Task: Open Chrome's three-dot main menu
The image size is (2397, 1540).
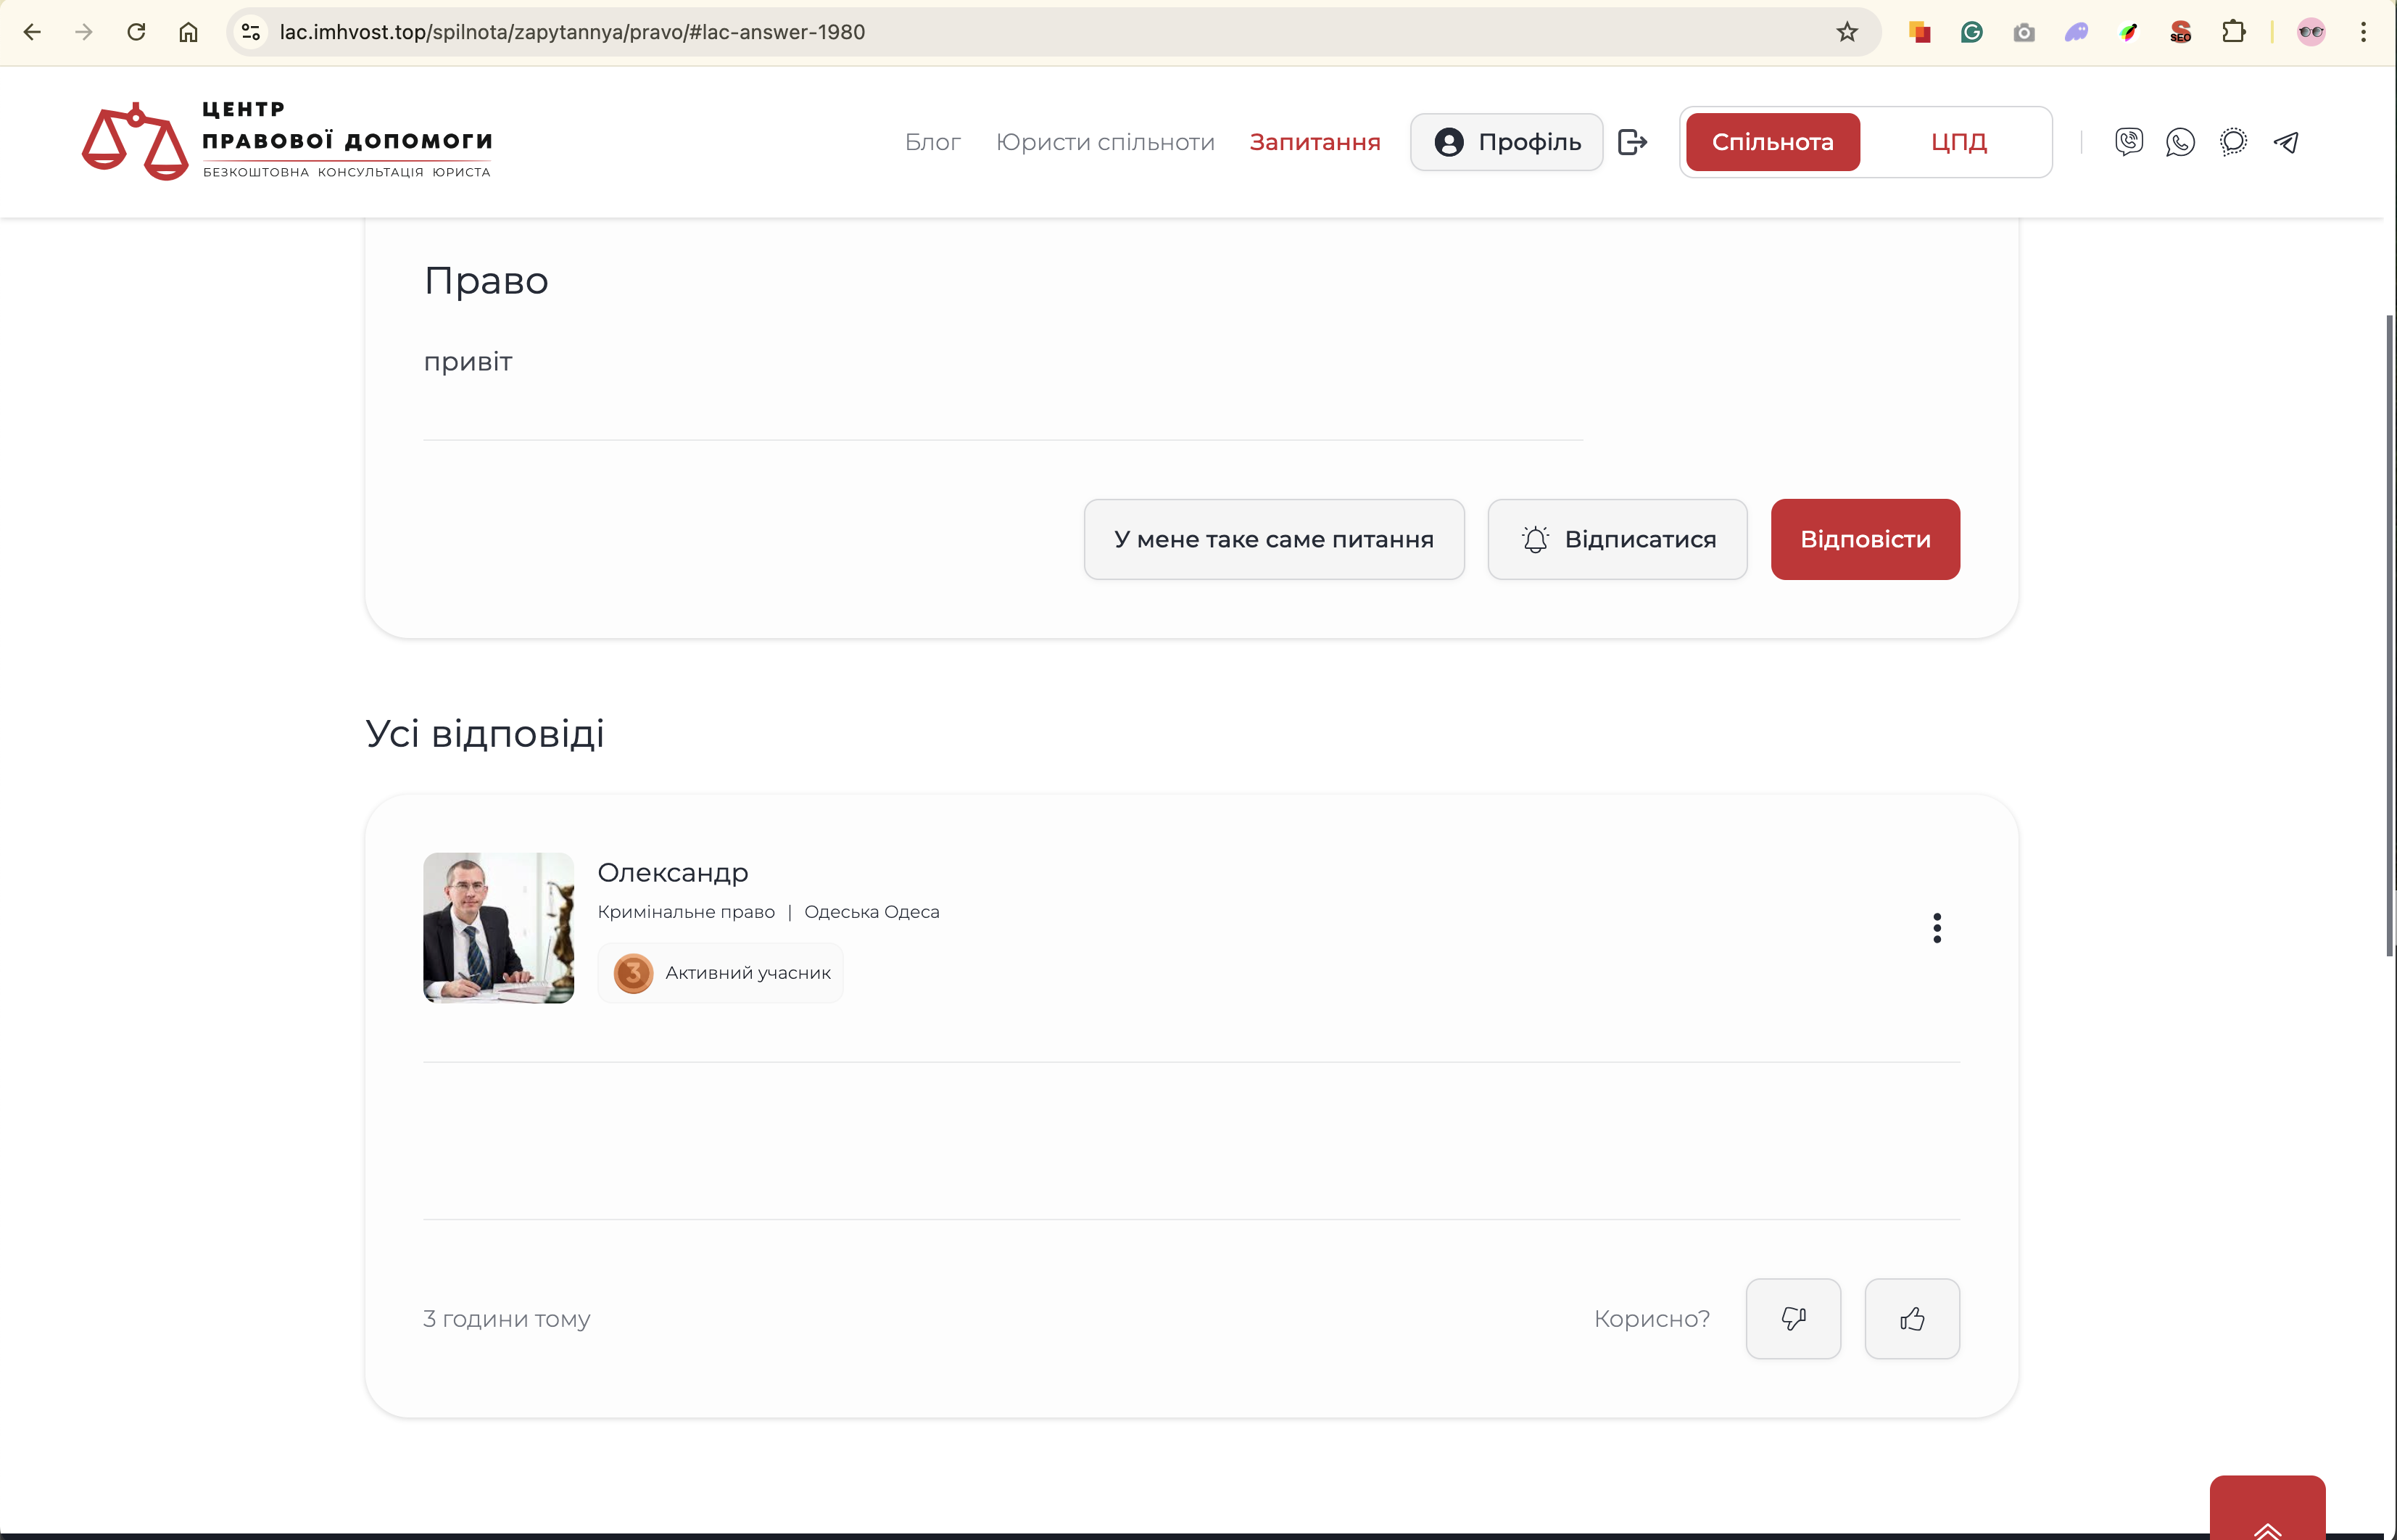Action: tap(2363, 32)
